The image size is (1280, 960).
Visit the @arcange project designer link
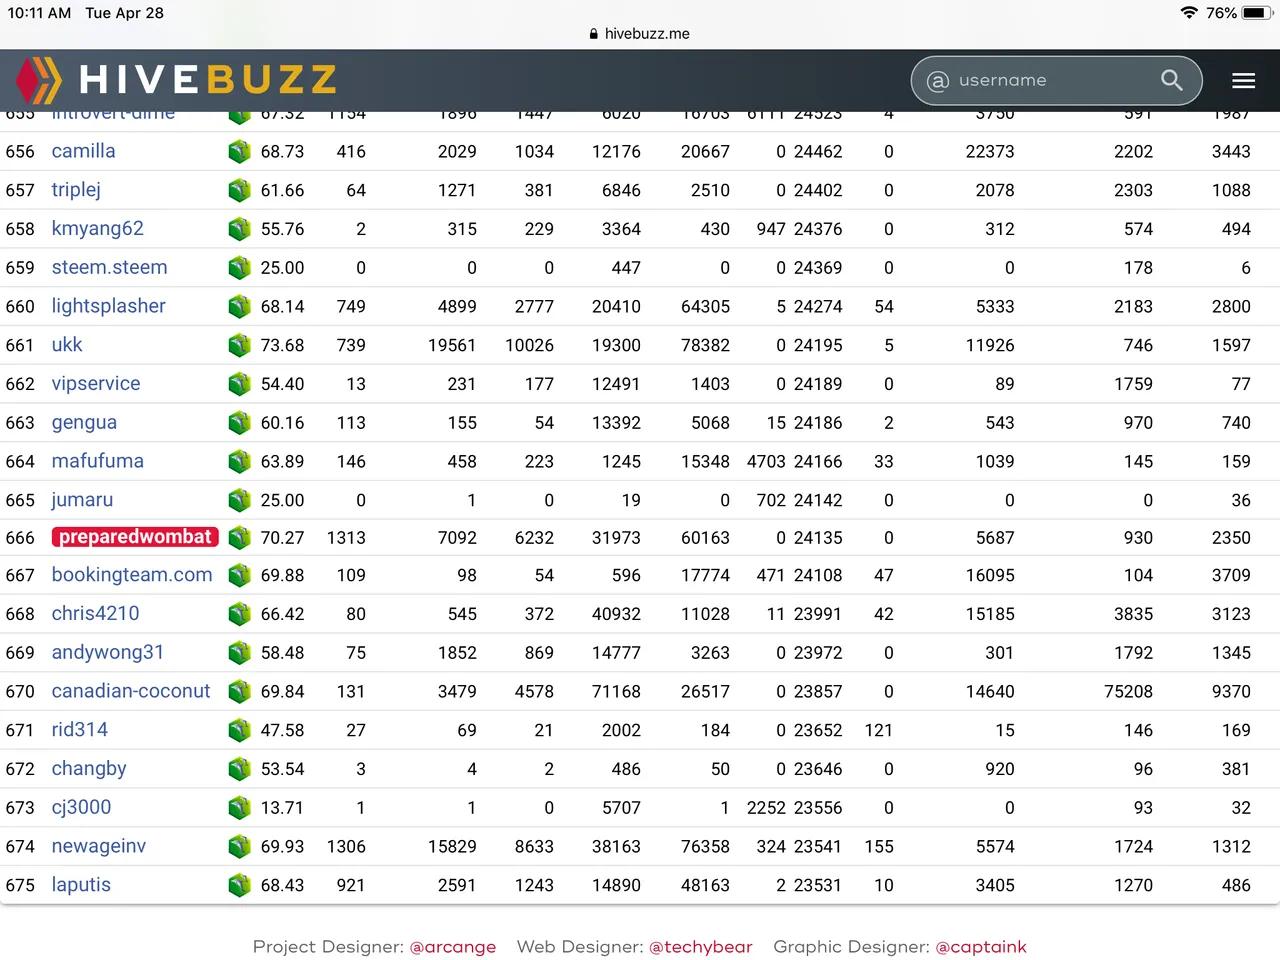click(x=453, y=947)
